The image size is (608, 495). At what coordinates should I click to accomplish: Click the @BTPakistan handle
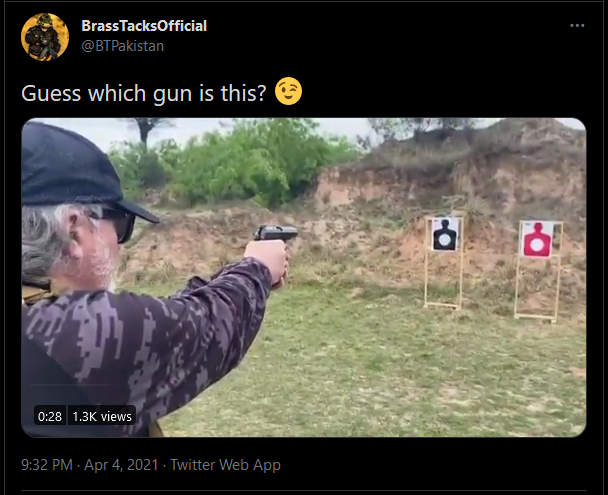point(123,46)
